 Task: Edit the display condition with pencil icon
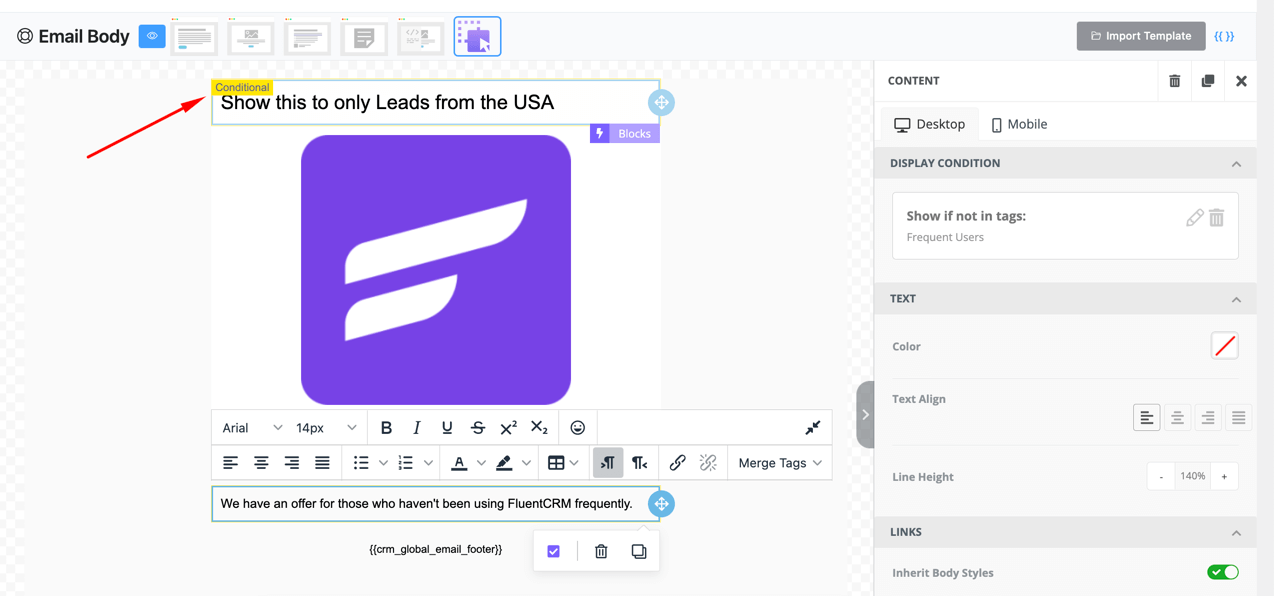tap(1195, 217)
